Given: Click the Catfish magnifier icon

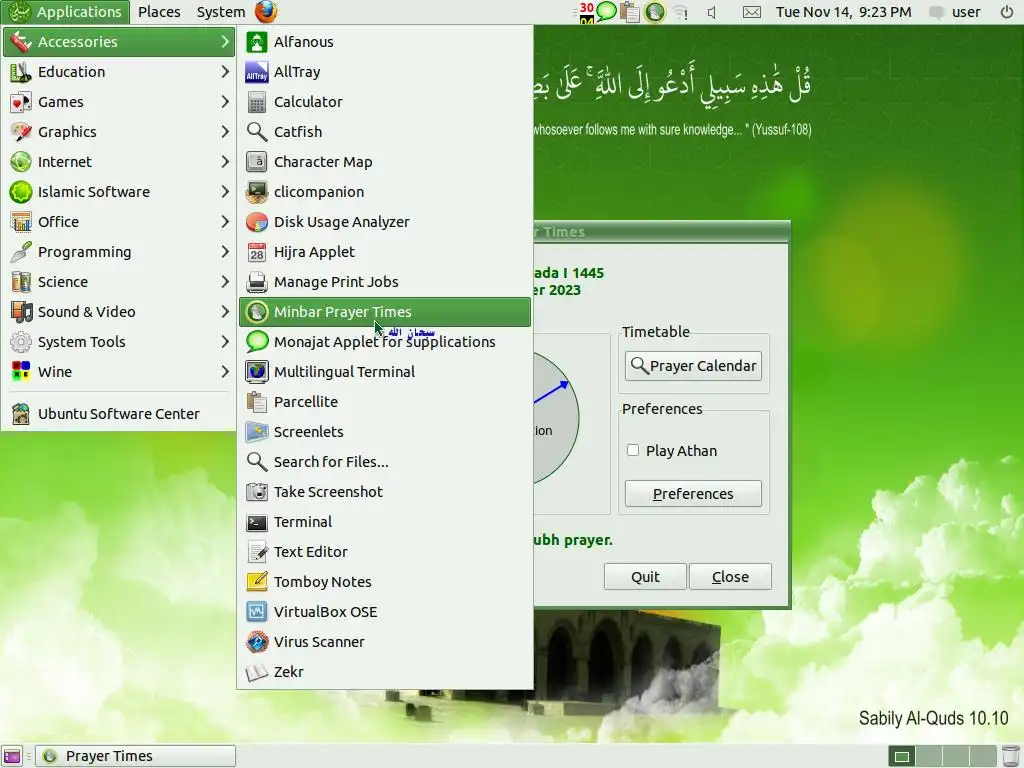Looking at the screenshot, I should pos(257,132).
